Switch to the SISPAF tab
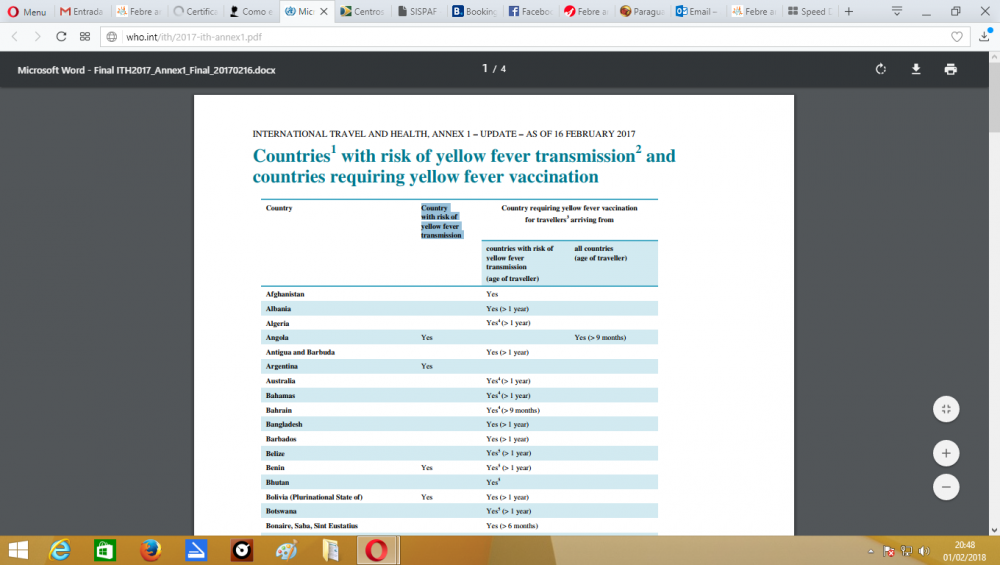The image size is (1000, 565). (x=416, y=12)
